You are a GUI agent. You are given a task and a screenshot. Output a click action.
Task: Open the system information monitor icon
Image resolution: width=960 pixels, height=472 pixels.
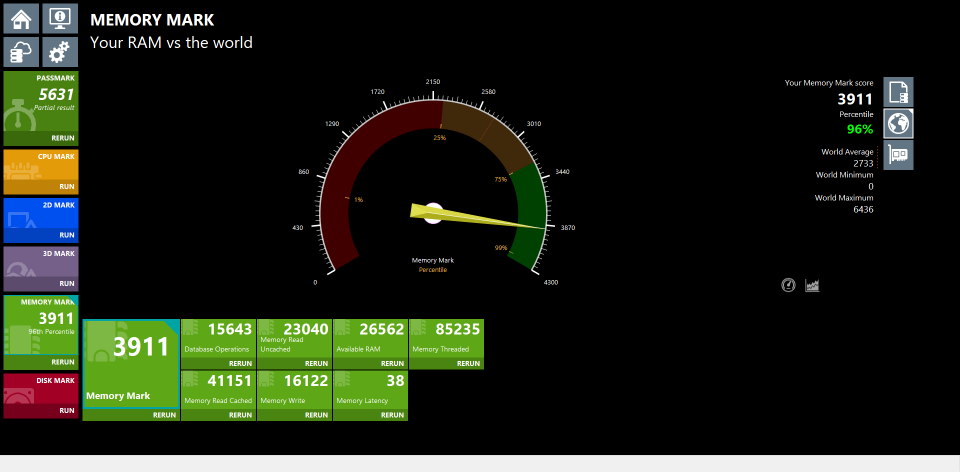(60, 18)
